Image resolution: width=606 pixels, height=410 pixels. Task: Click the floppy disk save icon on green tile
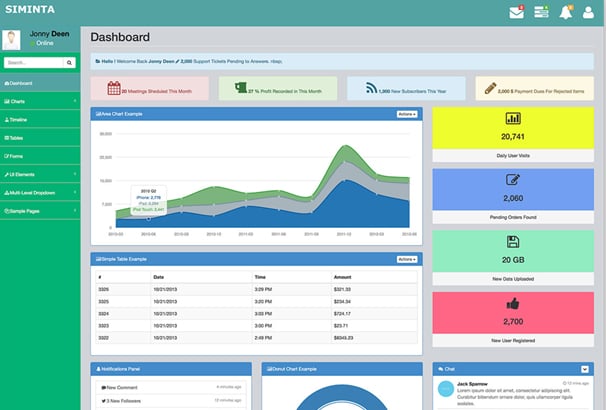(513, 242)
